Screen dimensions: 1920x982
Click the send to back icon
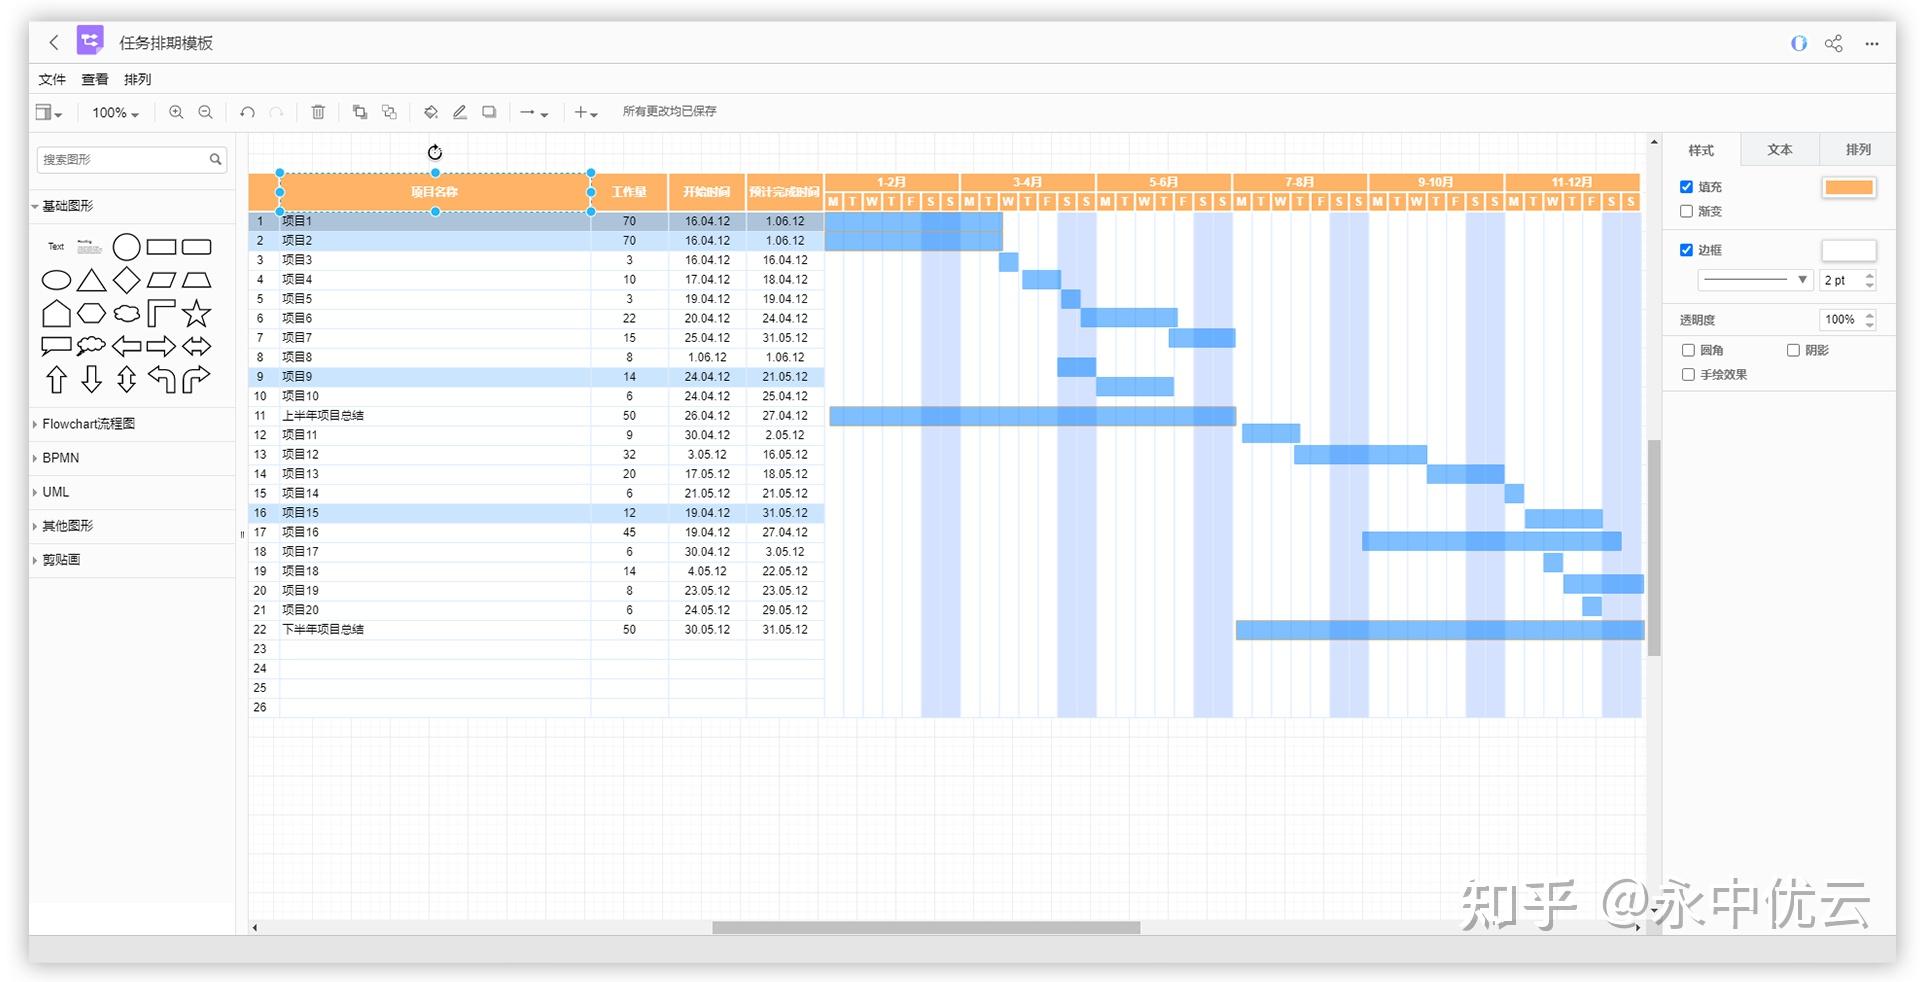pyautogui.click(x=389, y=112)
